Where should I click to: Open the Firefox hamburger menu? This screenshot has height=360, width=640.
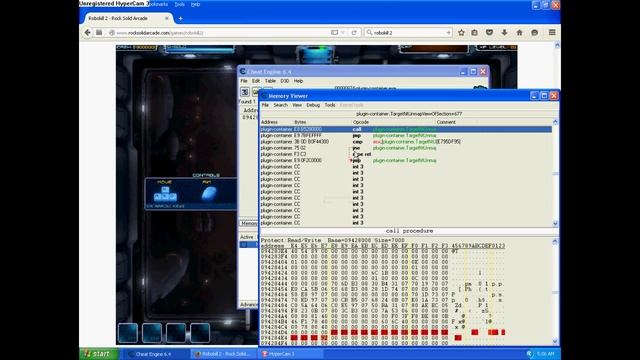(552, 32)
